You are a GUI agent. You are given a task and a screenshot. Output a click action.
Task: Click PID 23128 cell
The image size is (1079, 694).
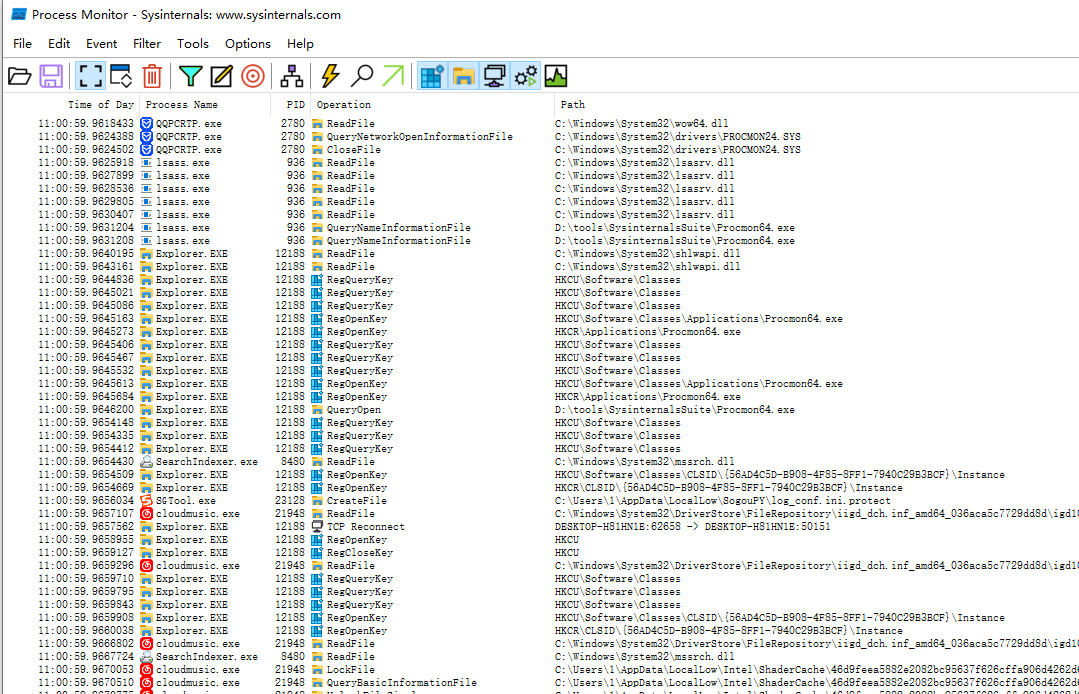coord(290,501)
